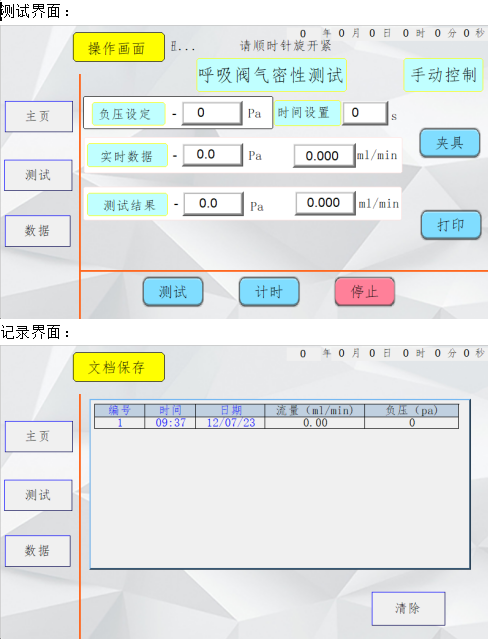
Task: Stop the test with red 停止 button
Action: tap(364, 292)
